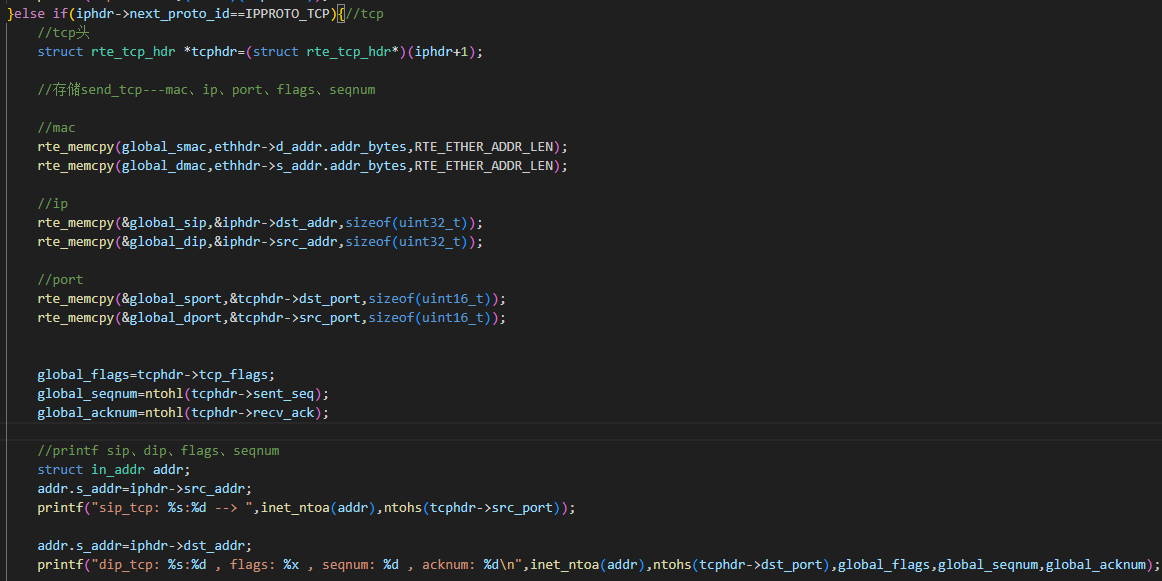Click global_smac in the rte_memcpy call

tap(165, 147)
